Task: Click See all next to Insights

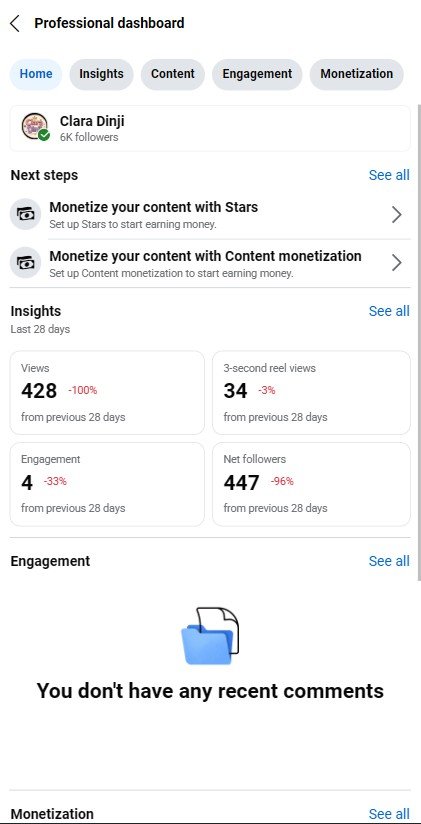Action: pyautogui.click(x=389, y=311)
